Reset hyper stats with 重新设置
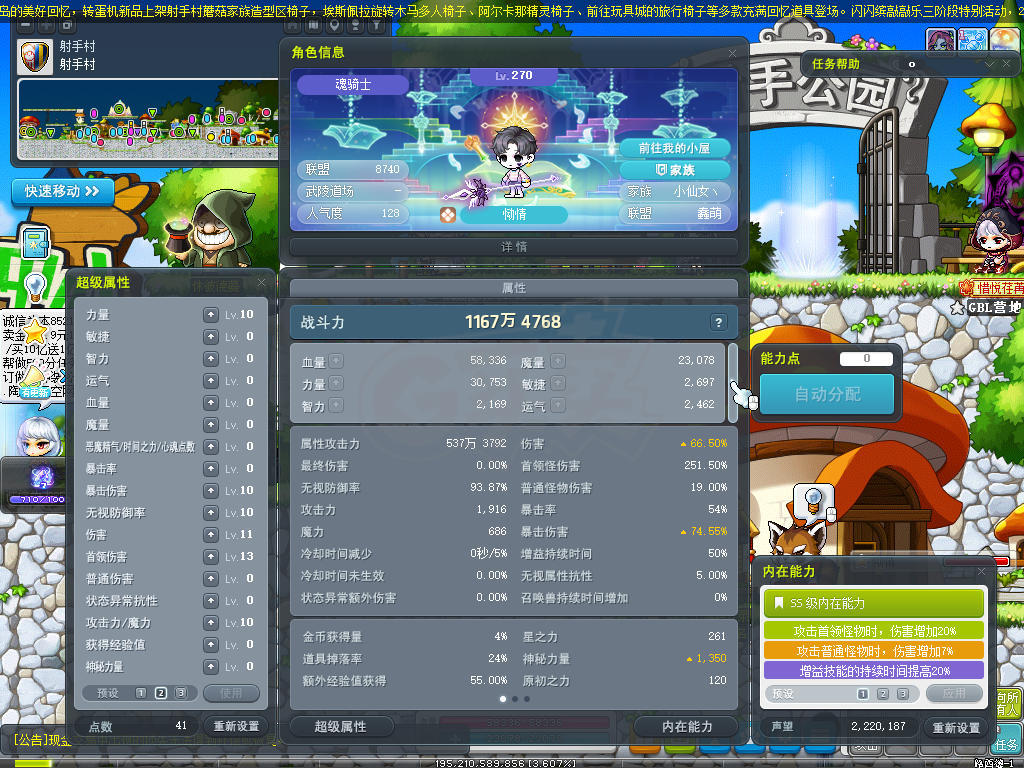 click(x=236, y=726)
